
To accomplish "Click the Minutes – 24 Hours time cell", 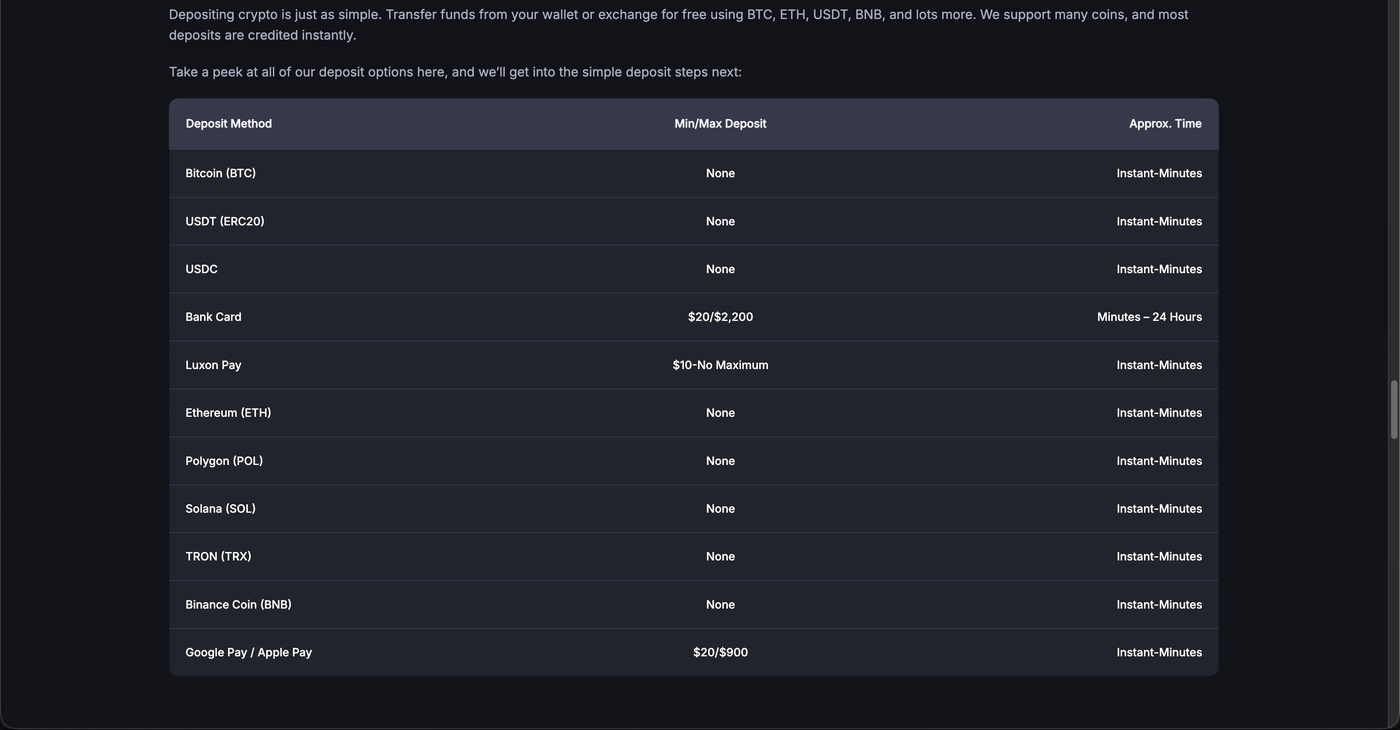I will tap(1149, 317).
